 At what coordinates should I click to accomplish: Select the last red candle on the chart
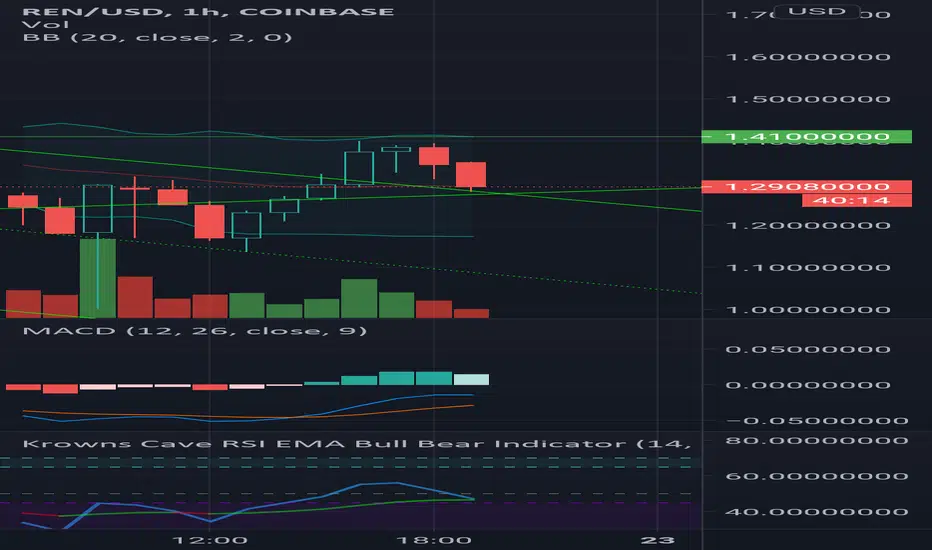pos(471,175)
